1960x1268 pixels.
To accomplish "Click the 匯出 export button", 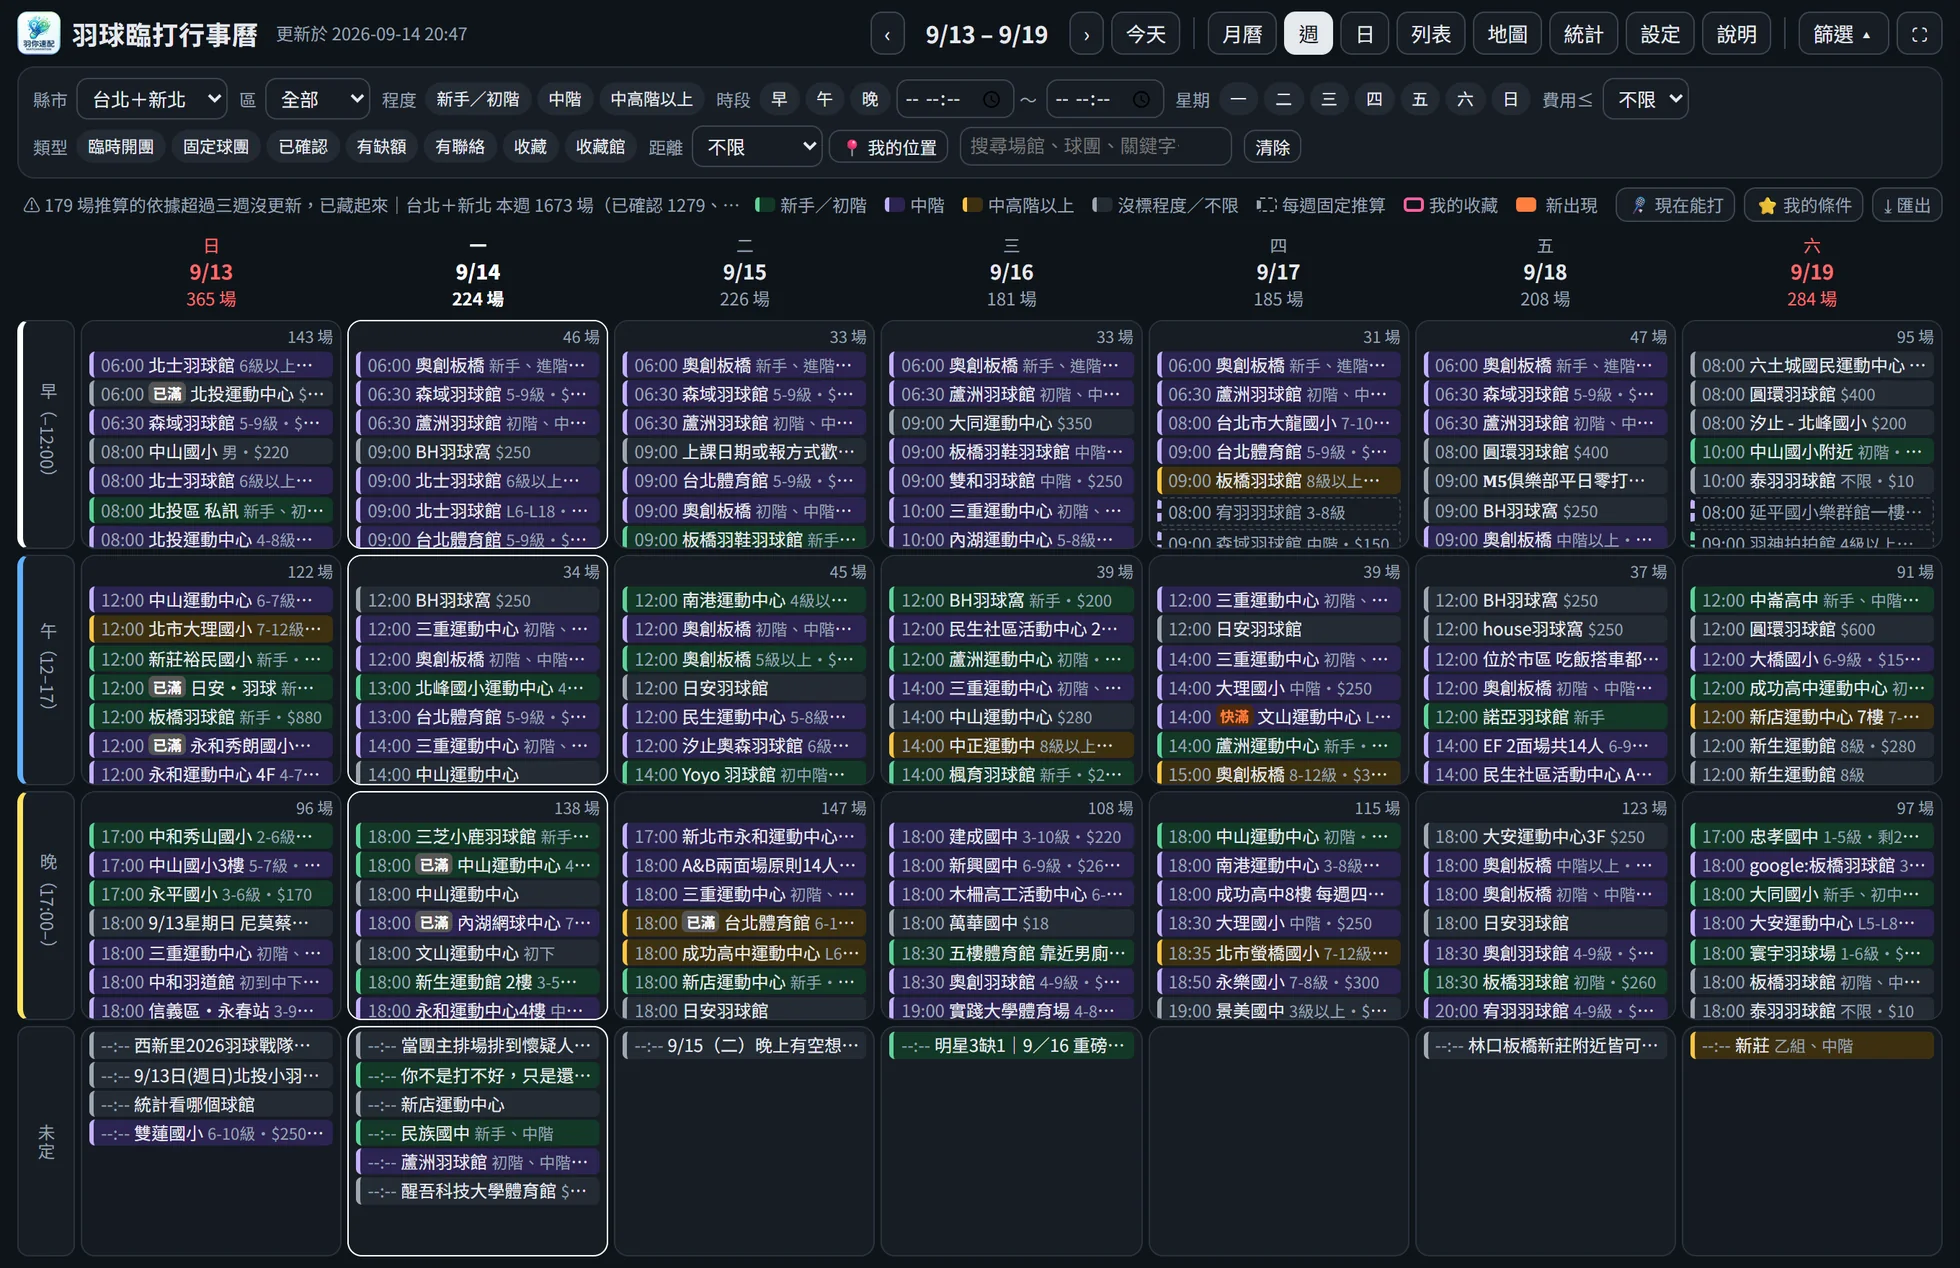I will 1907,205.
